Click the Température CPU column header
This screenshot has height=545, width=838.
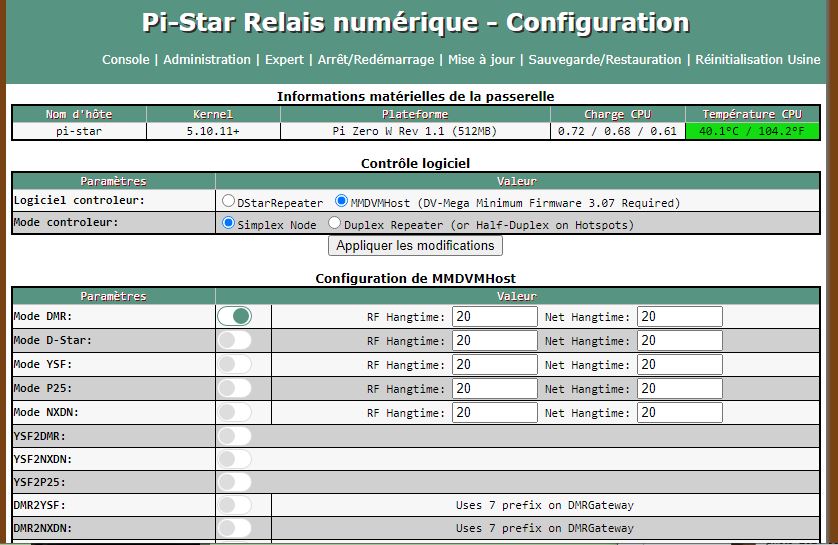coord(752,114)
